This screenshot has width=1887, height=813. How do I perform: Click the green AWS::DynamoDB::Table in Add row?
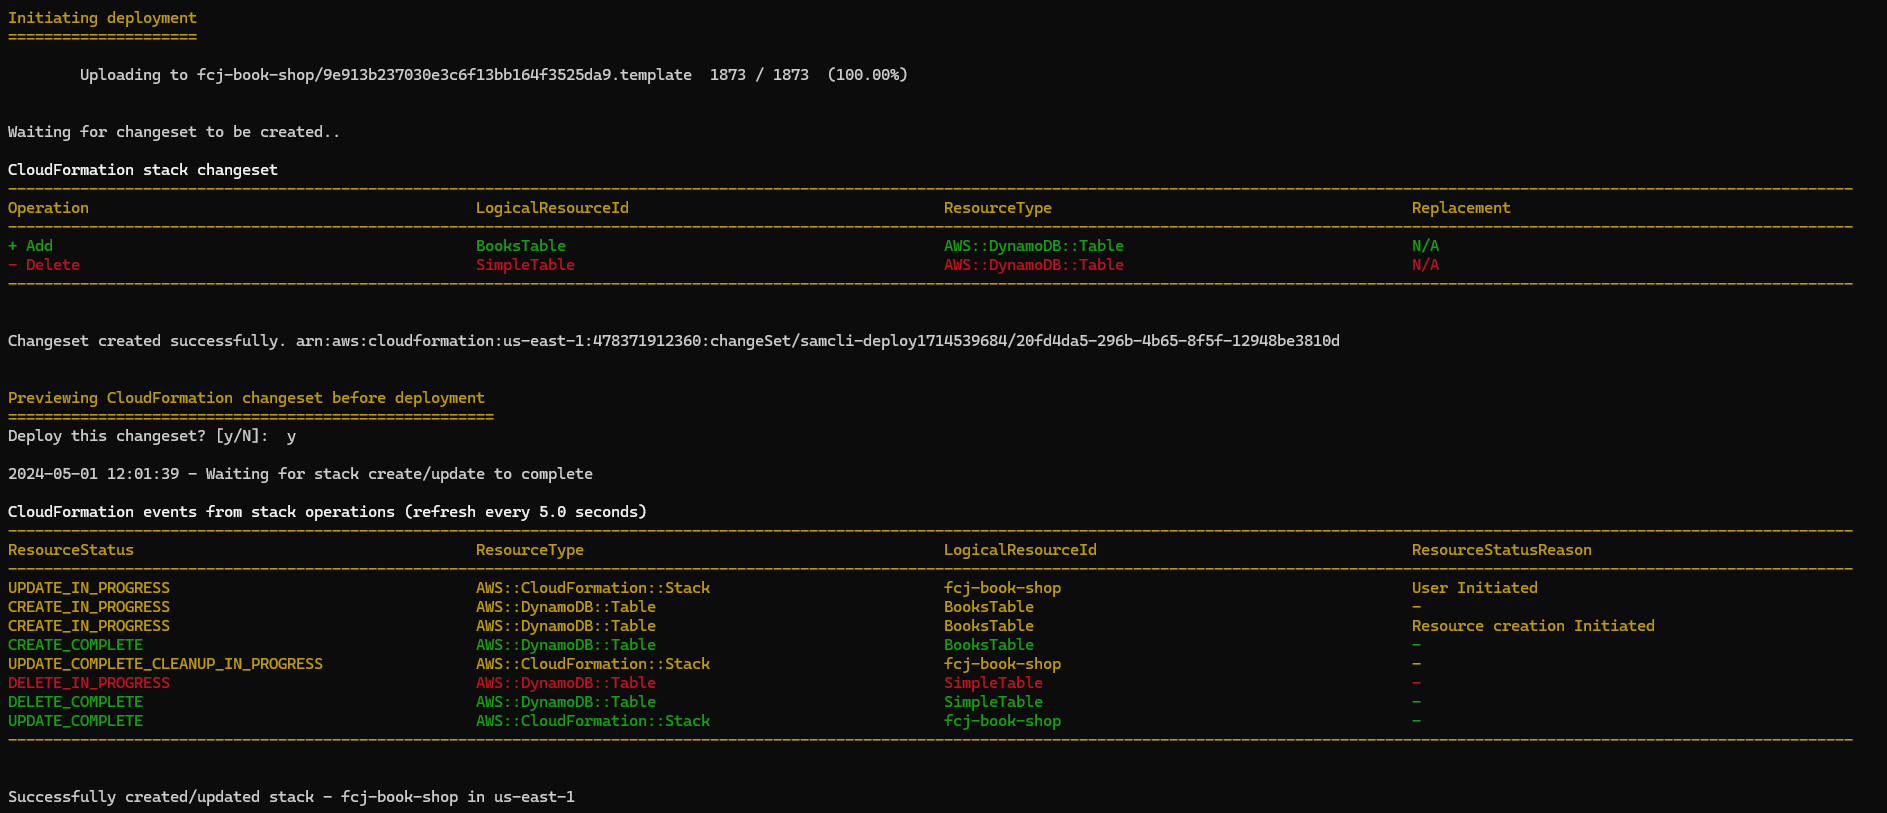pyautogui.click(x=1034, y=246)
